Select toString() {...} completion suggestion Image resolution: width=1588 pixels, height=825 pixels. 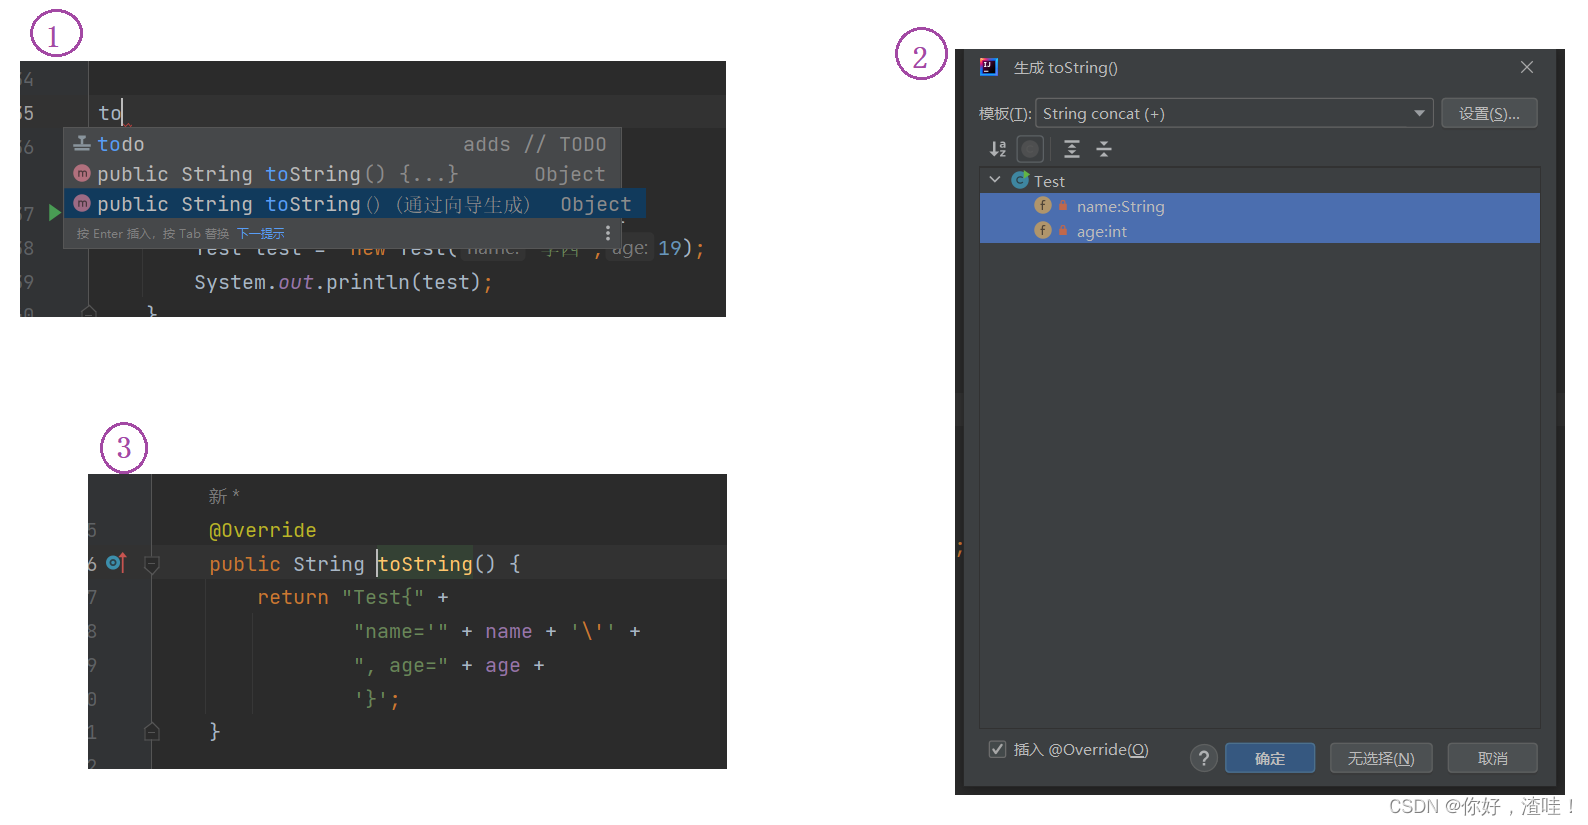click(343, 174)
